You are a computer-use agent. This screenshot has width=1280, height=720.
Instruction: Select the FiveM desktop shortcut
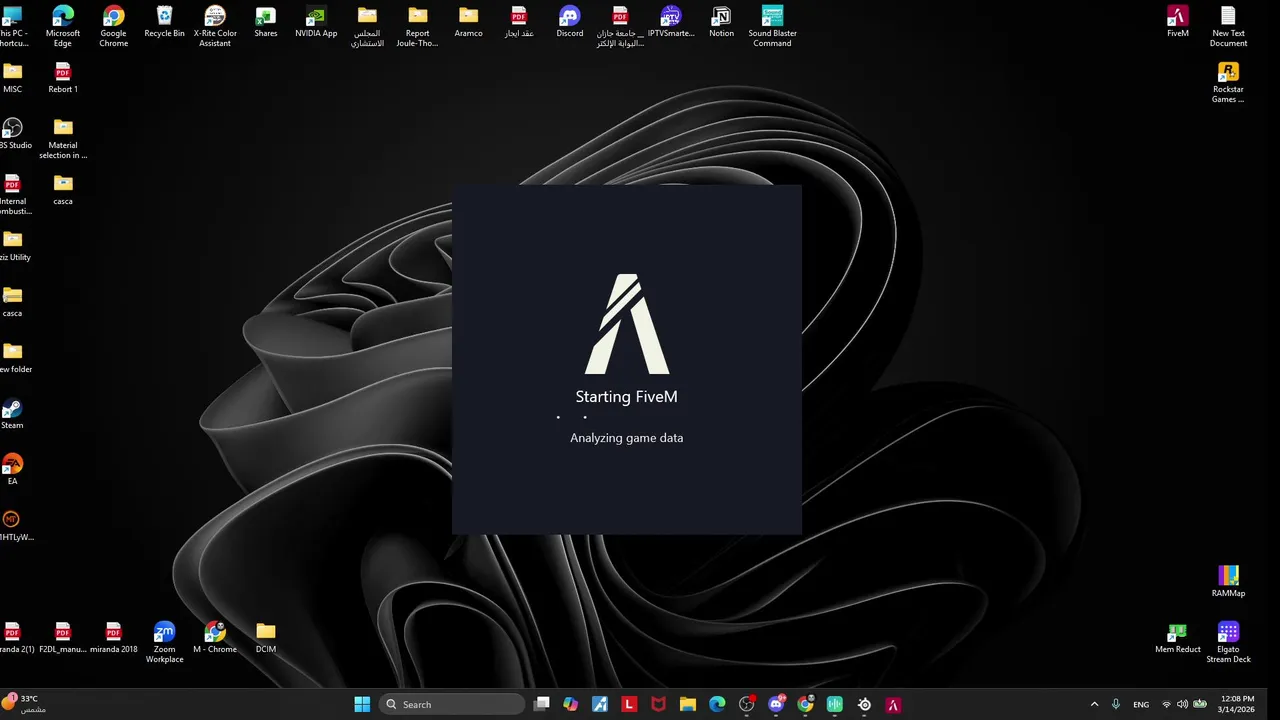point(1178,22)
